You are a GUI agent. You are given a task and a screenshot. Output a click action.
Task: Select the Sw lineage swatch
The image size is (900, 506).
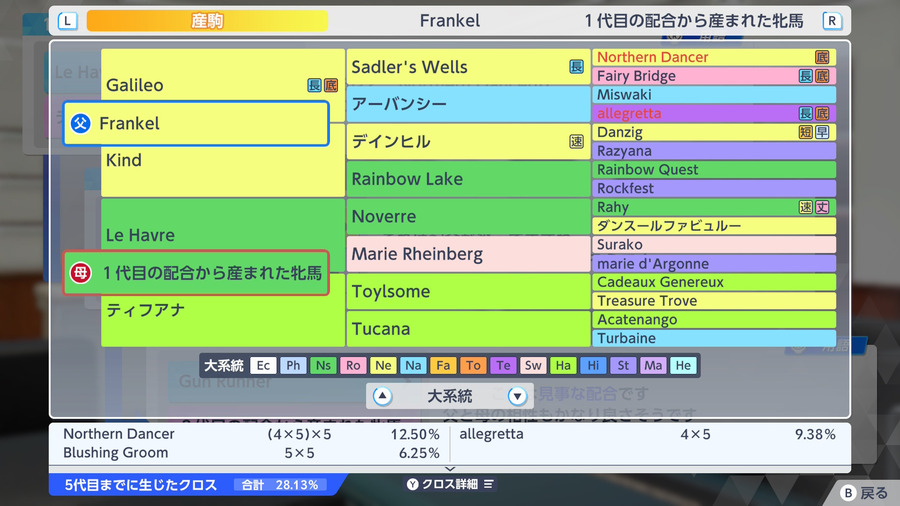[x=533, y=365]
